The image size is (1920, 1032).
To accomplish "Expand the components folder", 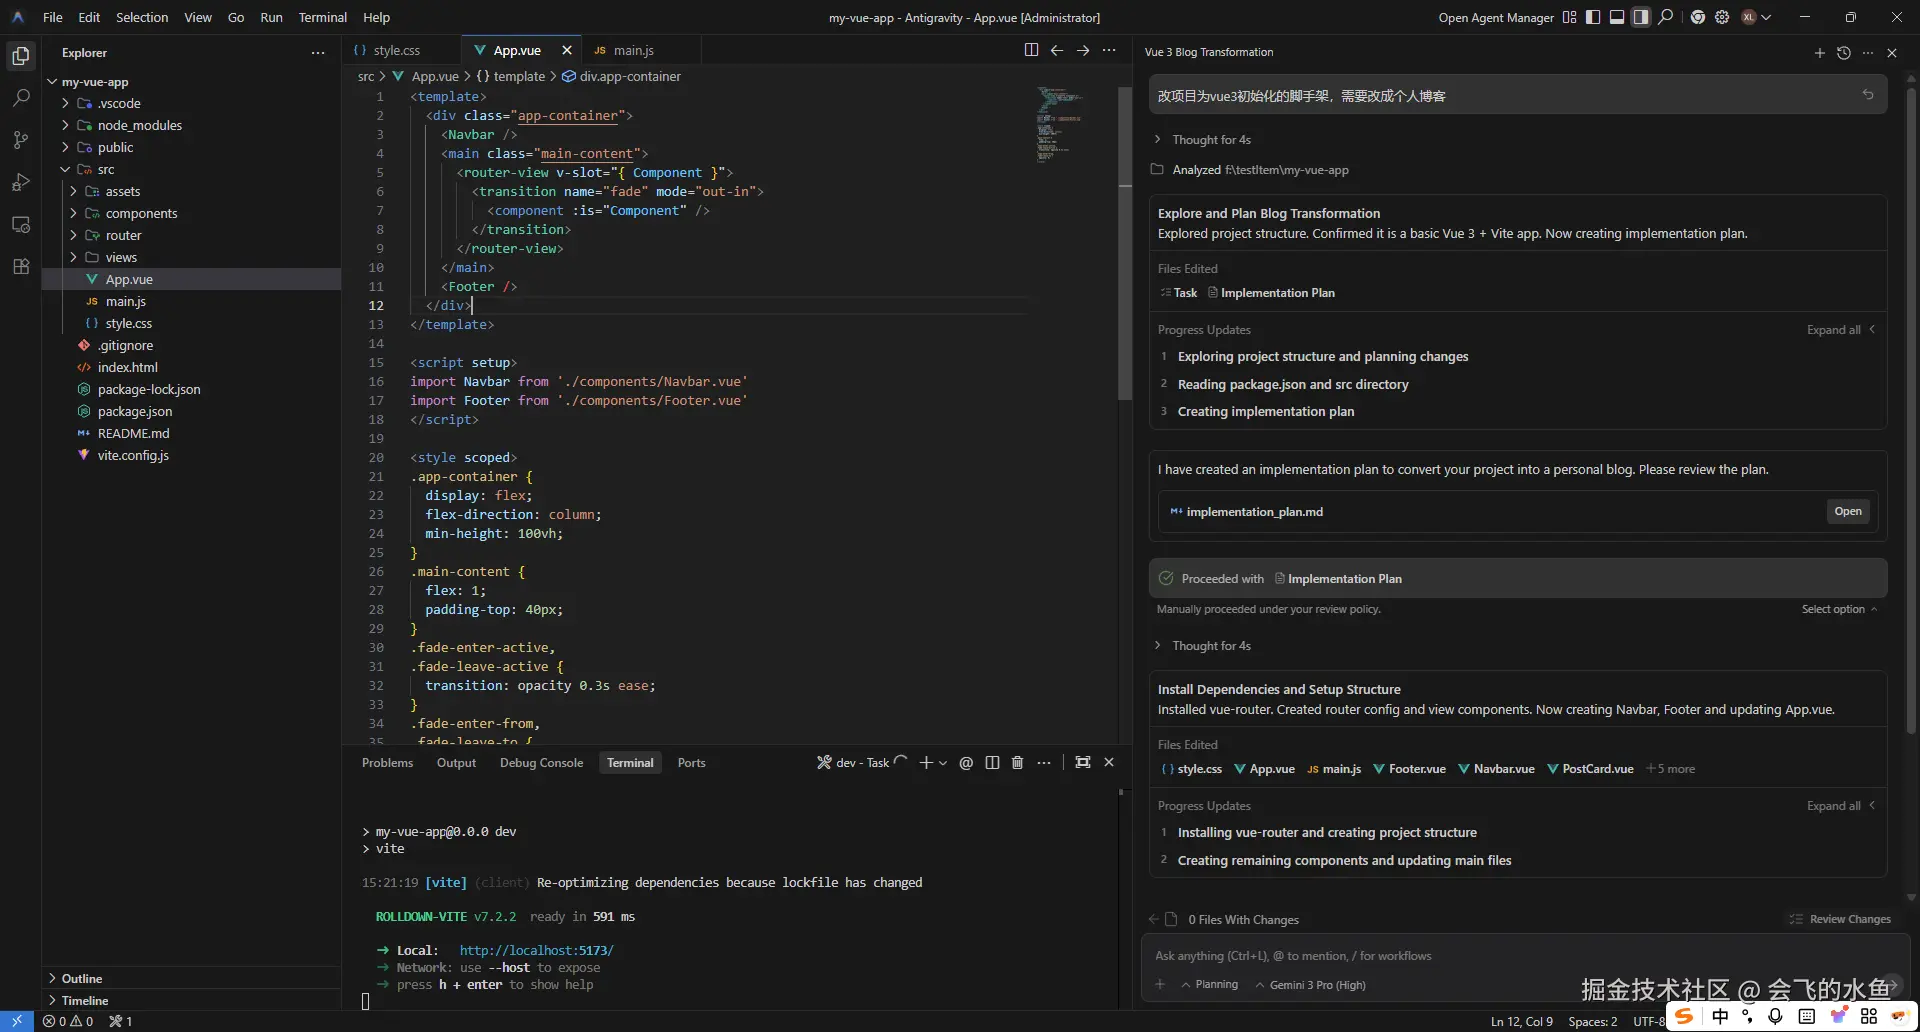I will 141,213.
